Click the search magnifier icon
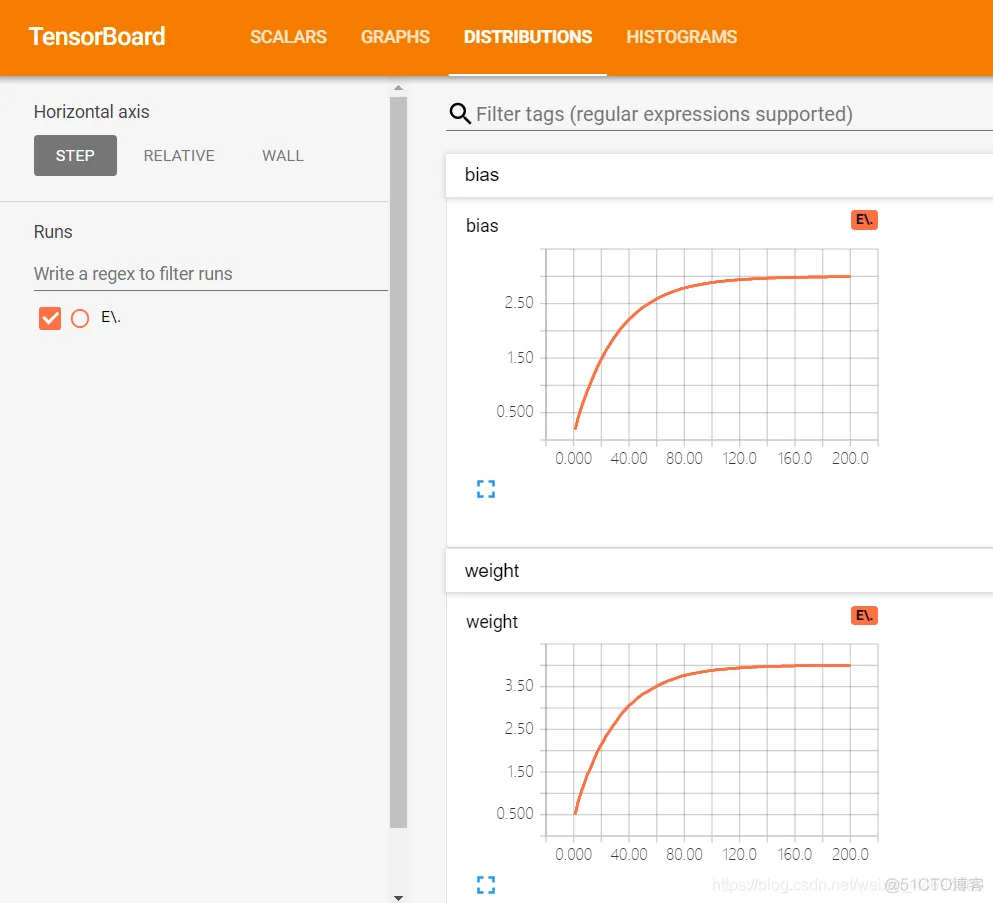The width and height of the screenshot is (993, 903). [460, 114]
